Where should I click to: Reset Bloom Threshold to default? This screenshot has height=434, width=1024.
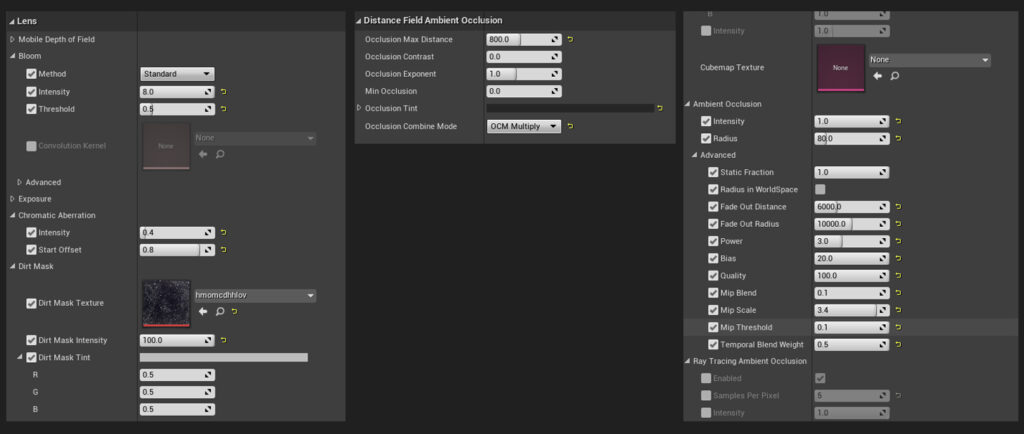click(224, 109)
